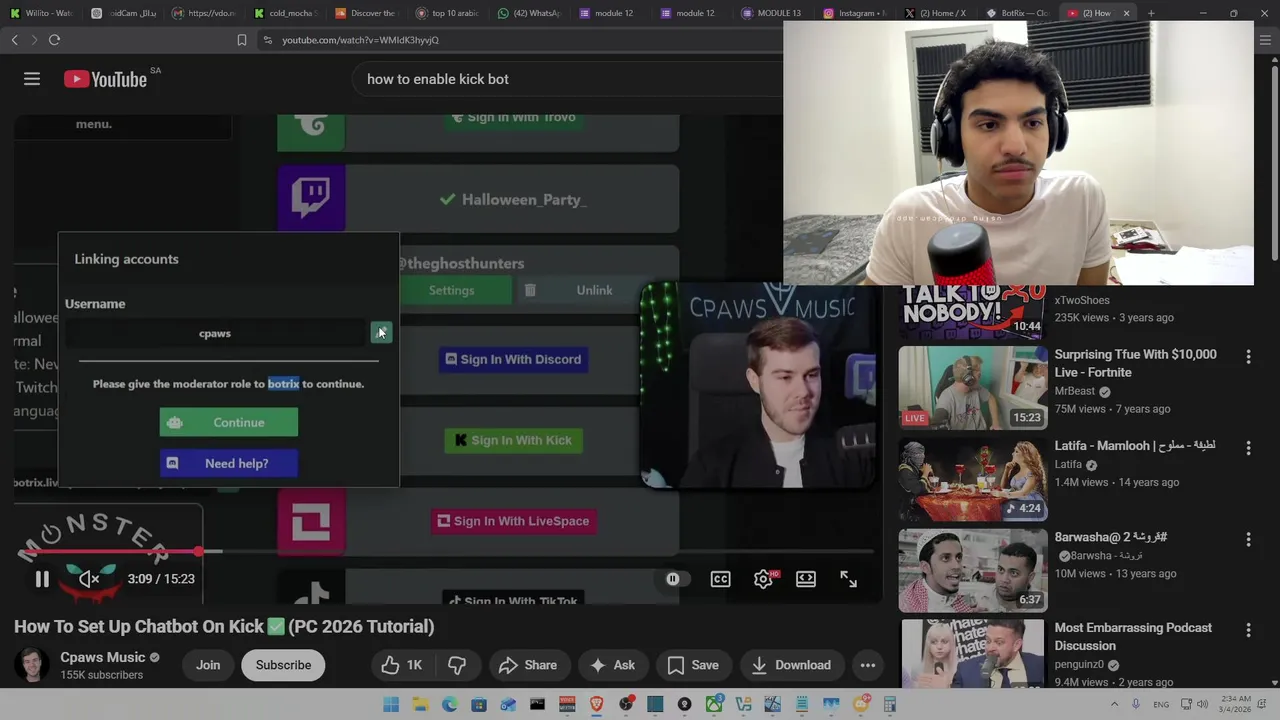Open options for Most Embarrassing Podcast video

(1248, 630)
